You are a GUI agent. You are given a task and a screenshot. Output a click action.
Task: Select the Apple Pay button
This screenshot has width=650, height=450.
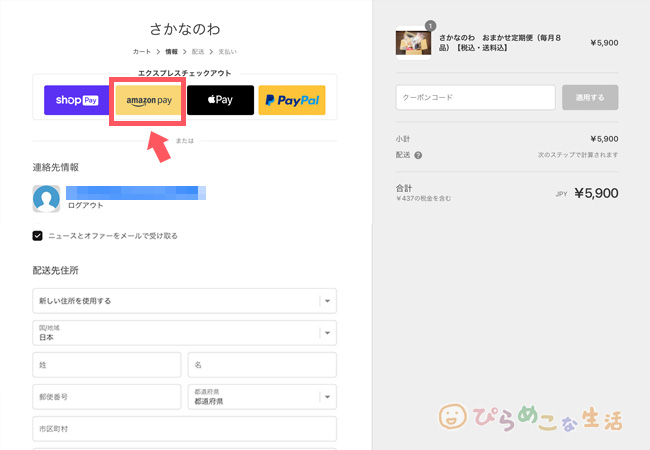(x=221, y=100)
